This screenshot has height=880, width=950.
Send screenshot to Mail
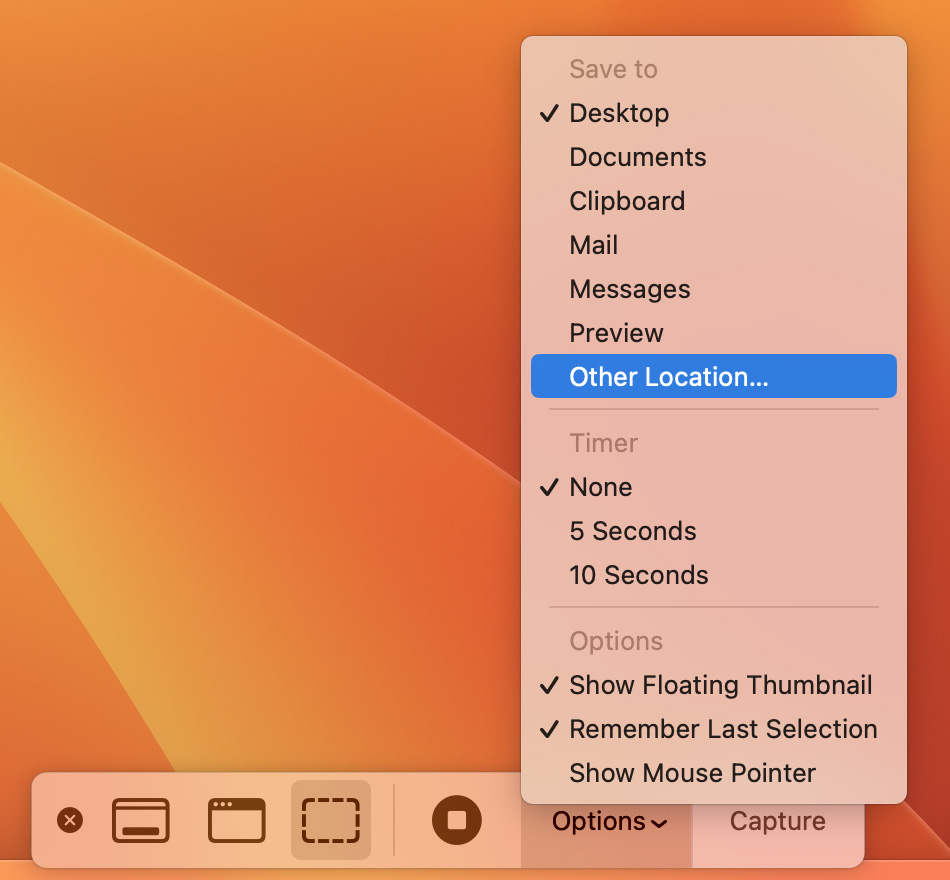click(714, 245)
